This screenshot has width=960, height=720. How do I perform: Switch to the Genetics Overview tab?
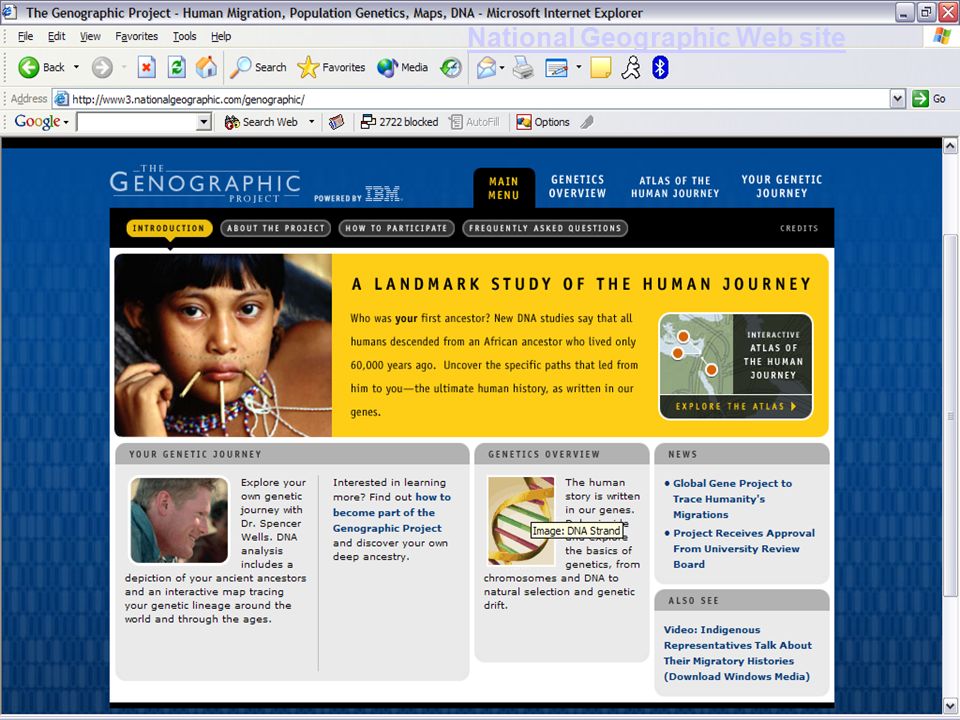click(577, 186)
